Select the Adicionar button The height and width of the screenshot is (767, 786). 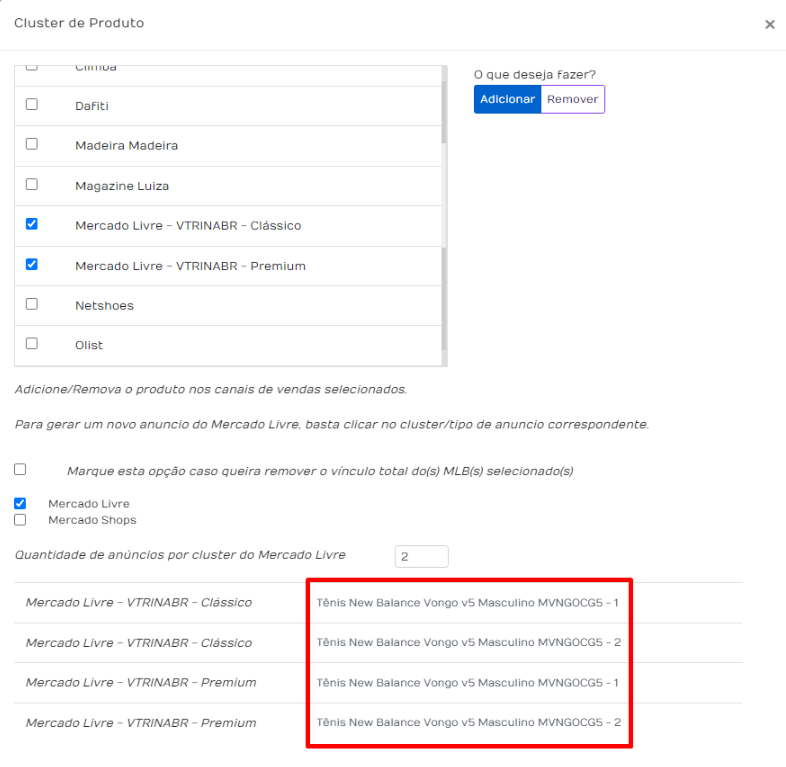pyautogui.click(x=507, y=99)
